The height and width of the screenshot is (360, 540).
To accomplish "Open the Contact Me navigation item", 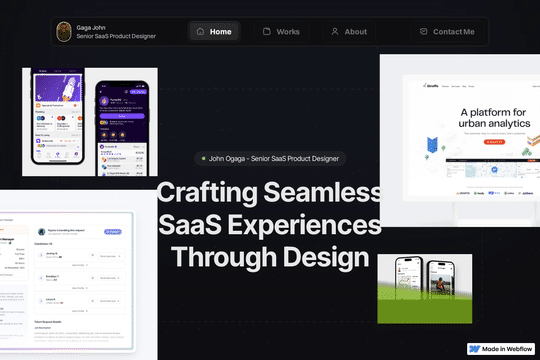I will (447, 32).
